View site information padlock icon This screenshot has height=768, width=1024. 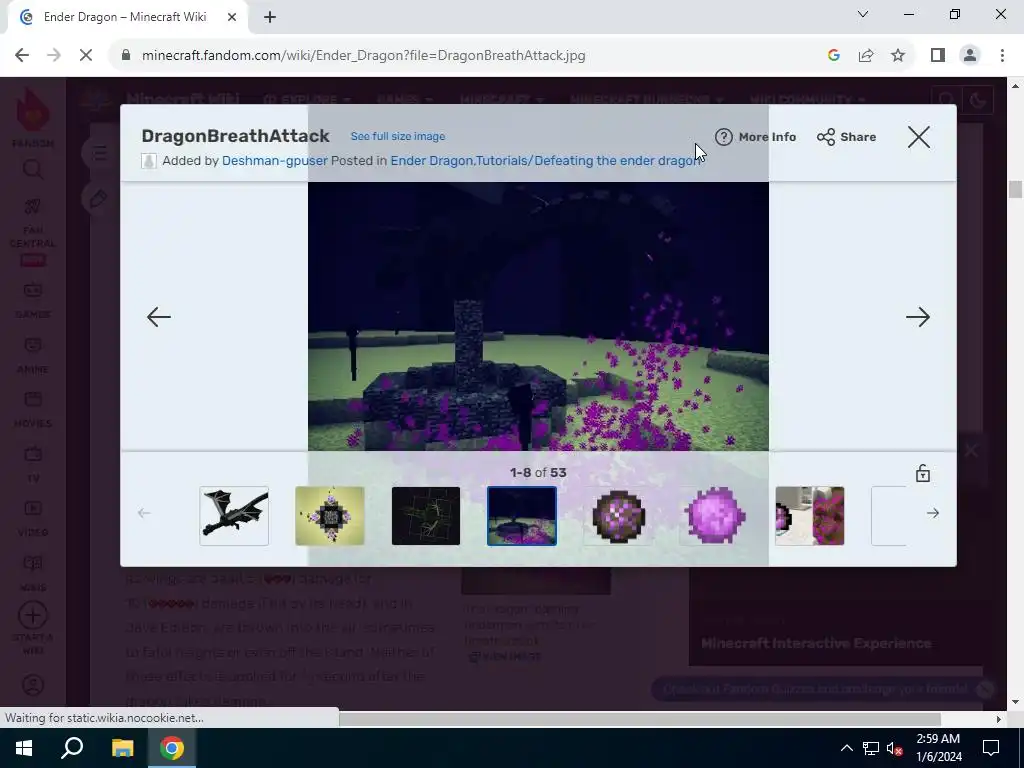tap(126, 56)
